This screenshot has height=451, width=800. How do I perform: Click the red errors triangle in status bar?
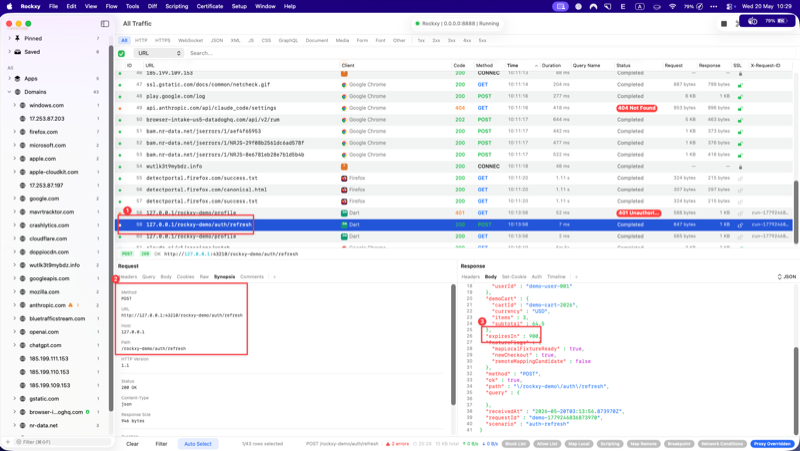(388, 444)
